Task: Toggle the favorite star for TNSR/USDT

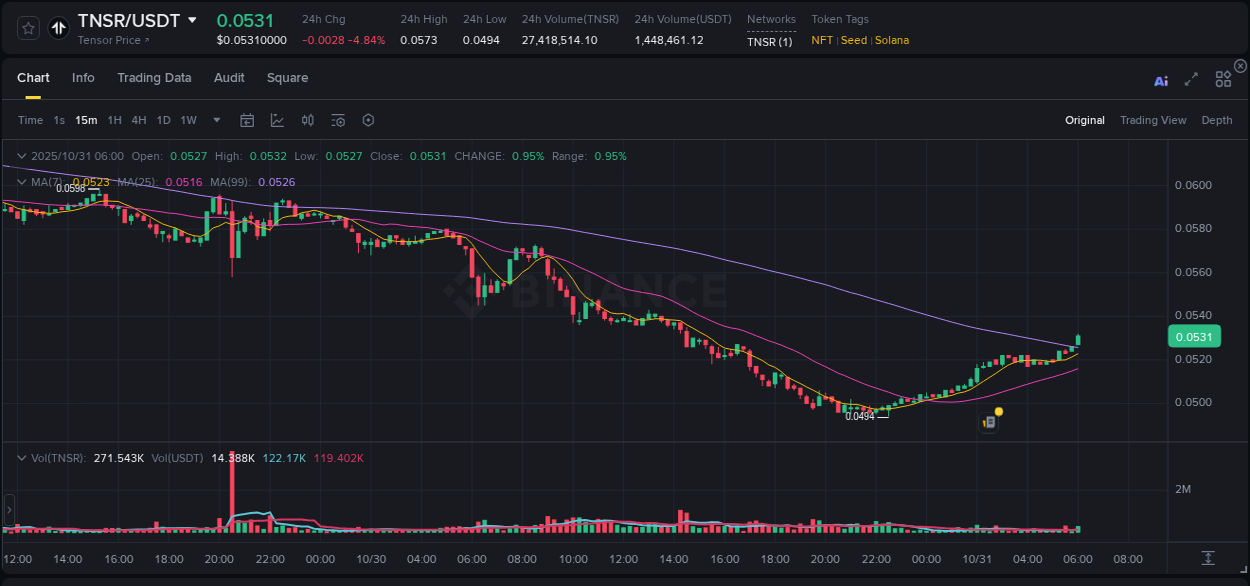Action: (x=27, y=27)
